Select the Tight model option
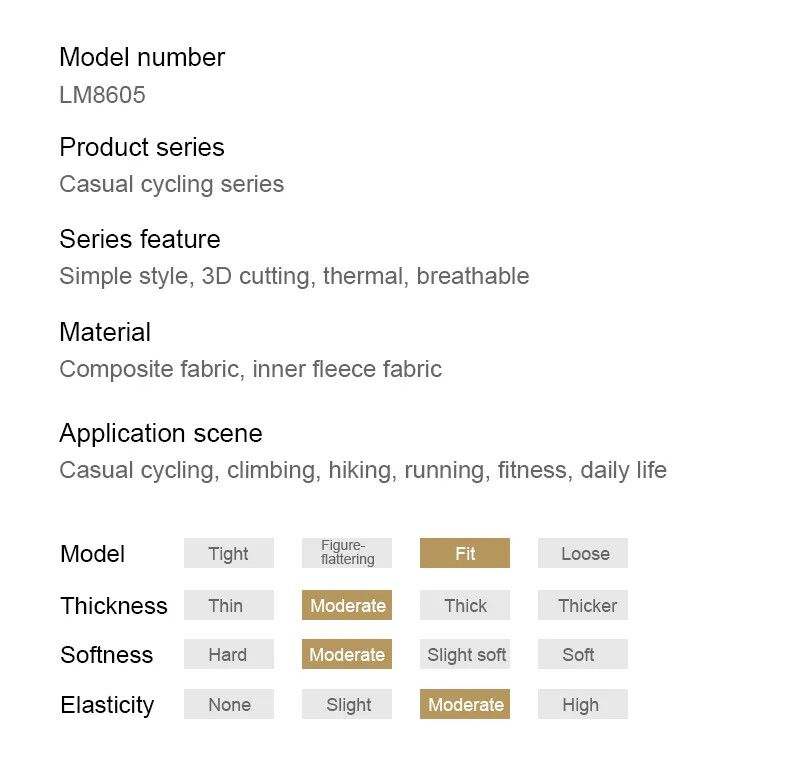Image resolution: width=790 pixels, height=765 pixels. click(229, 553)
